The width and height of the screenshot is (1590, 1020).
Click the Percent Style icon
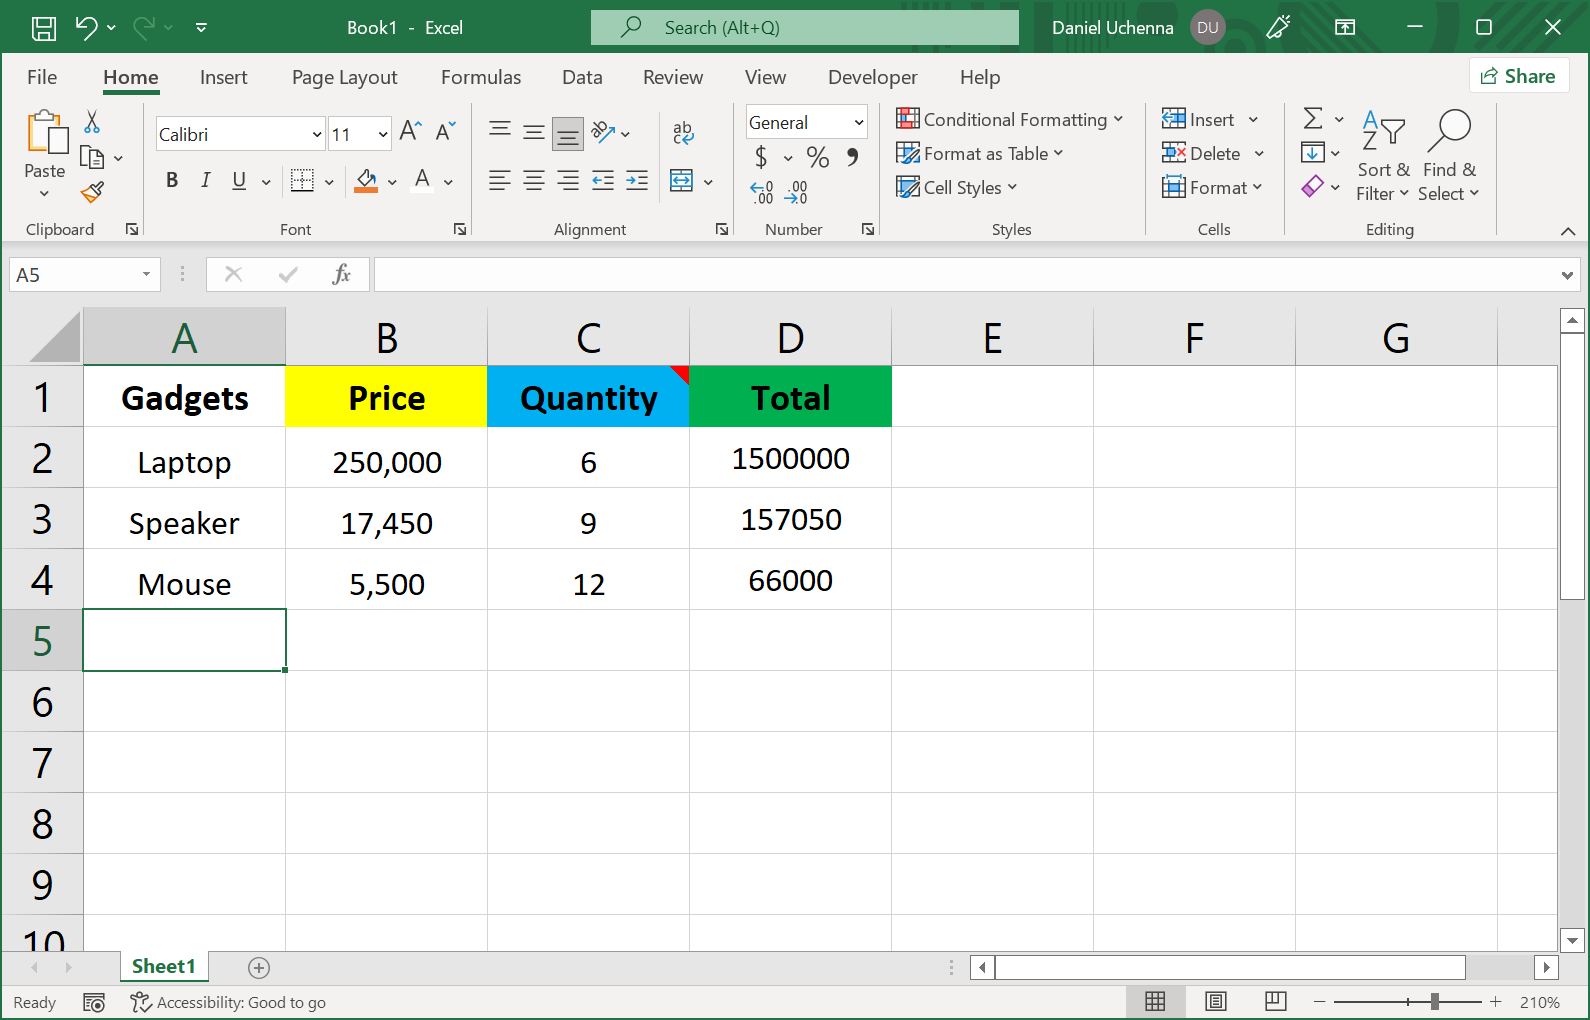[818, 157]
